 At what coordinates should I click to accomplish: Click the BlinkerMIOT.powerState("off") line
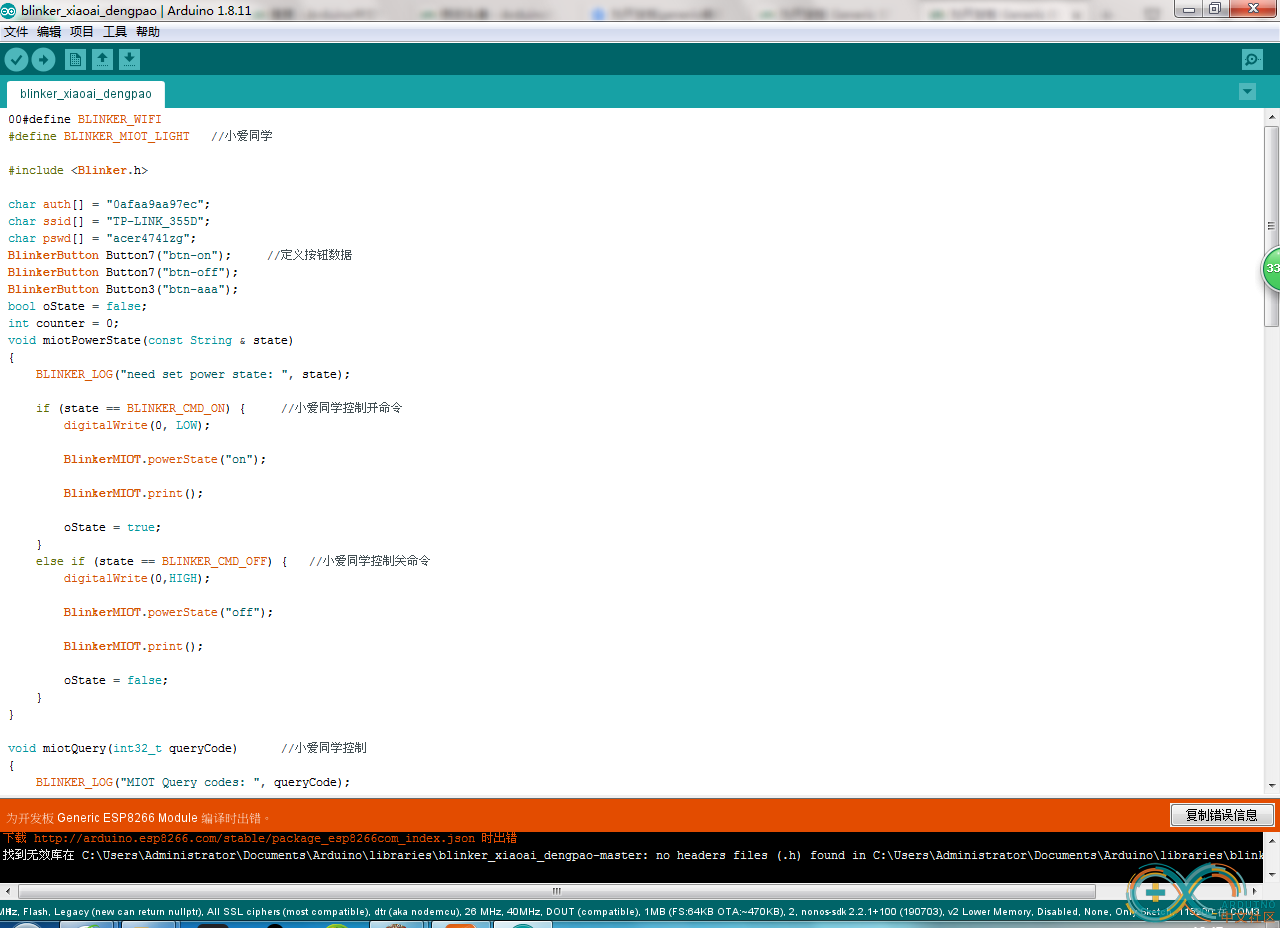pos(169,612)
